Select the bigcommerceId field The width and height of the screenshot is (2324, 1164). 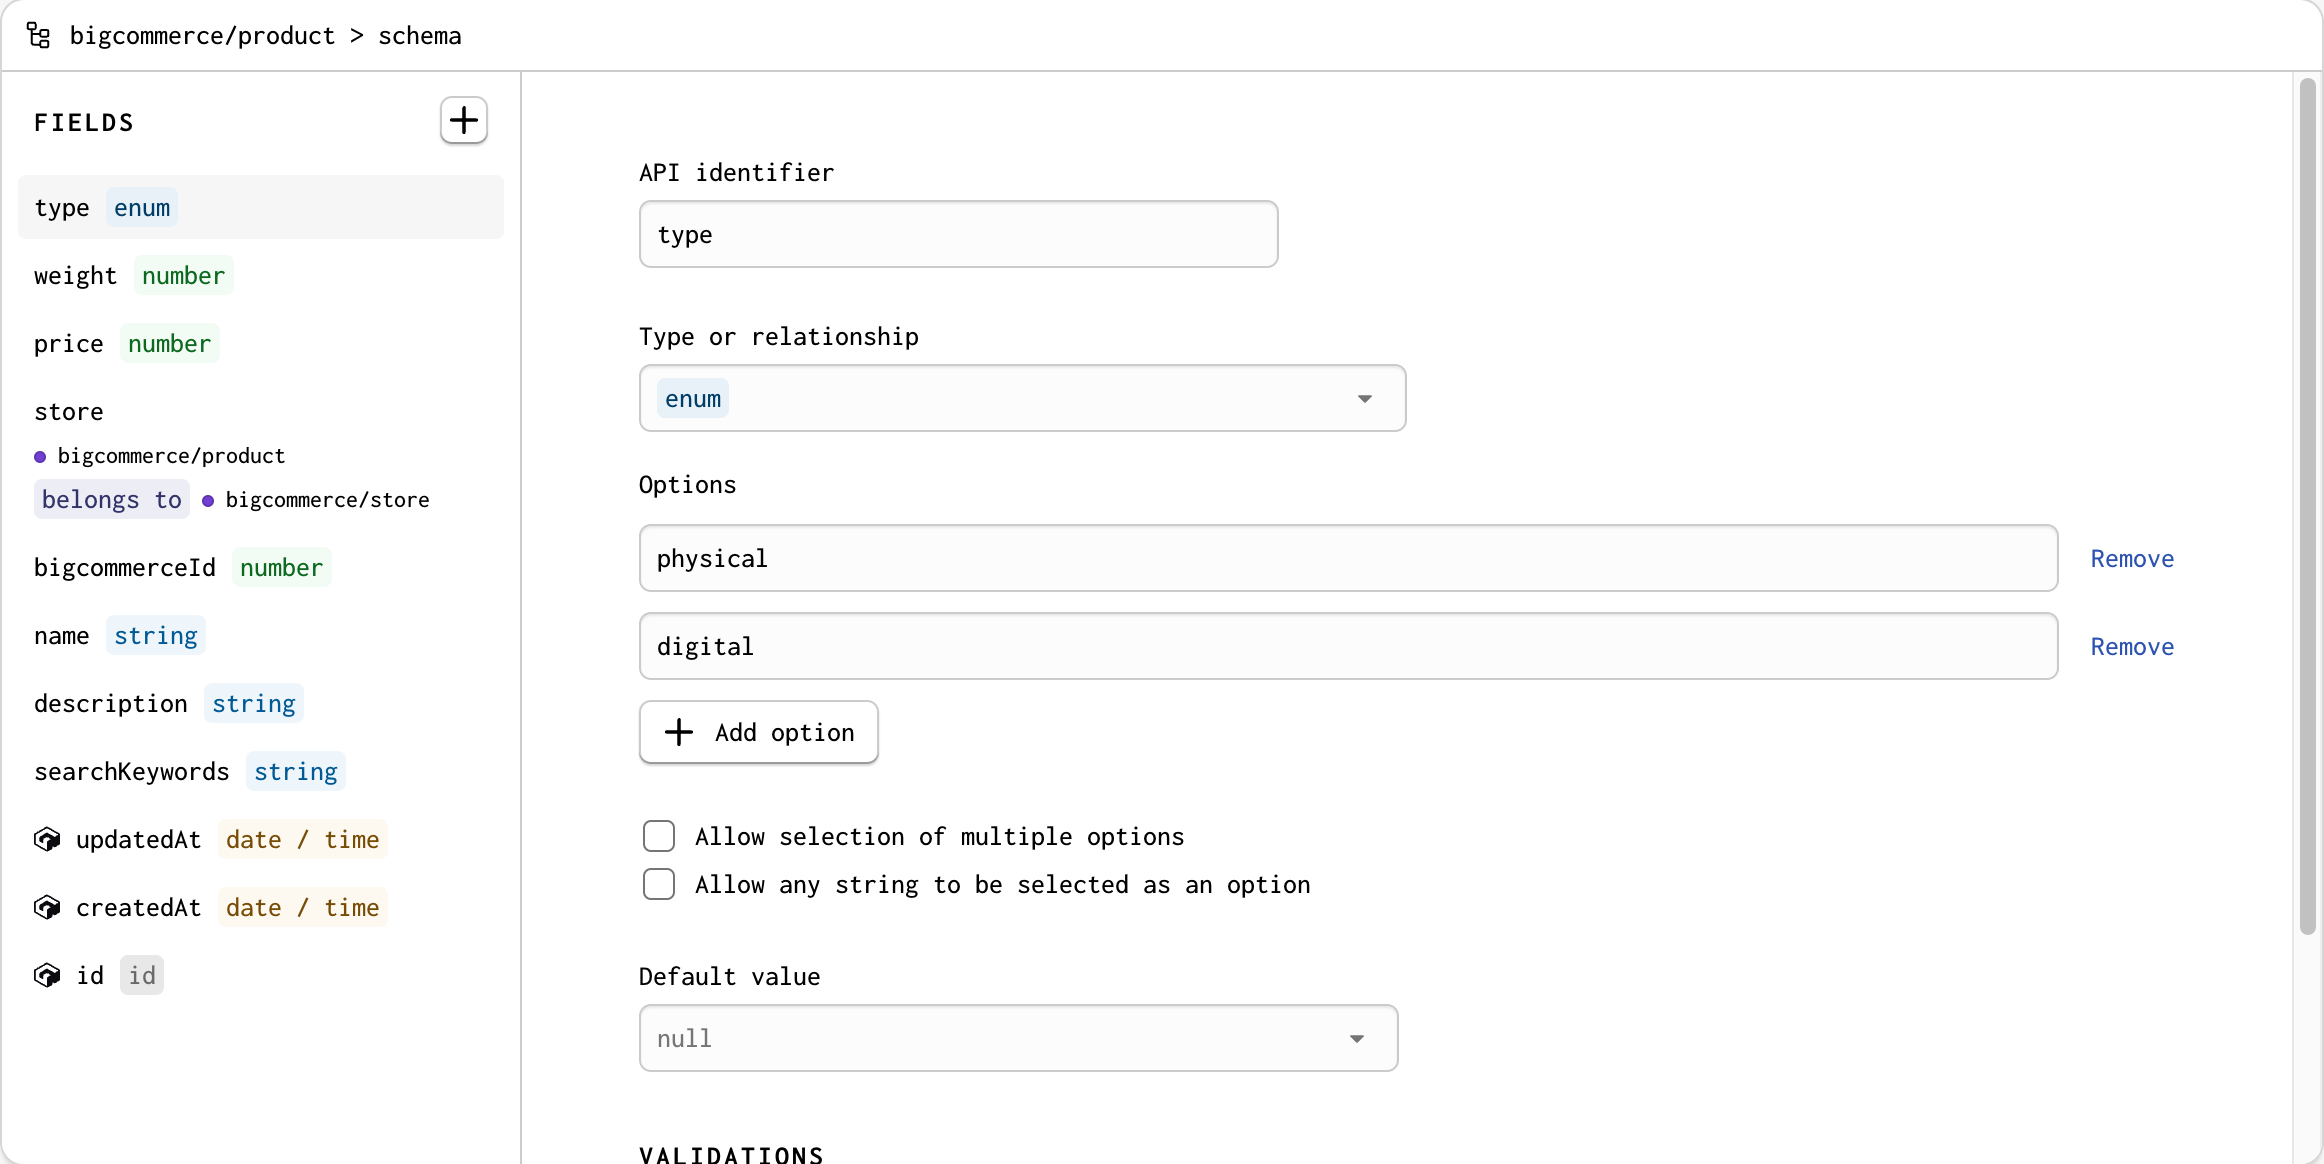pos(260,567)
